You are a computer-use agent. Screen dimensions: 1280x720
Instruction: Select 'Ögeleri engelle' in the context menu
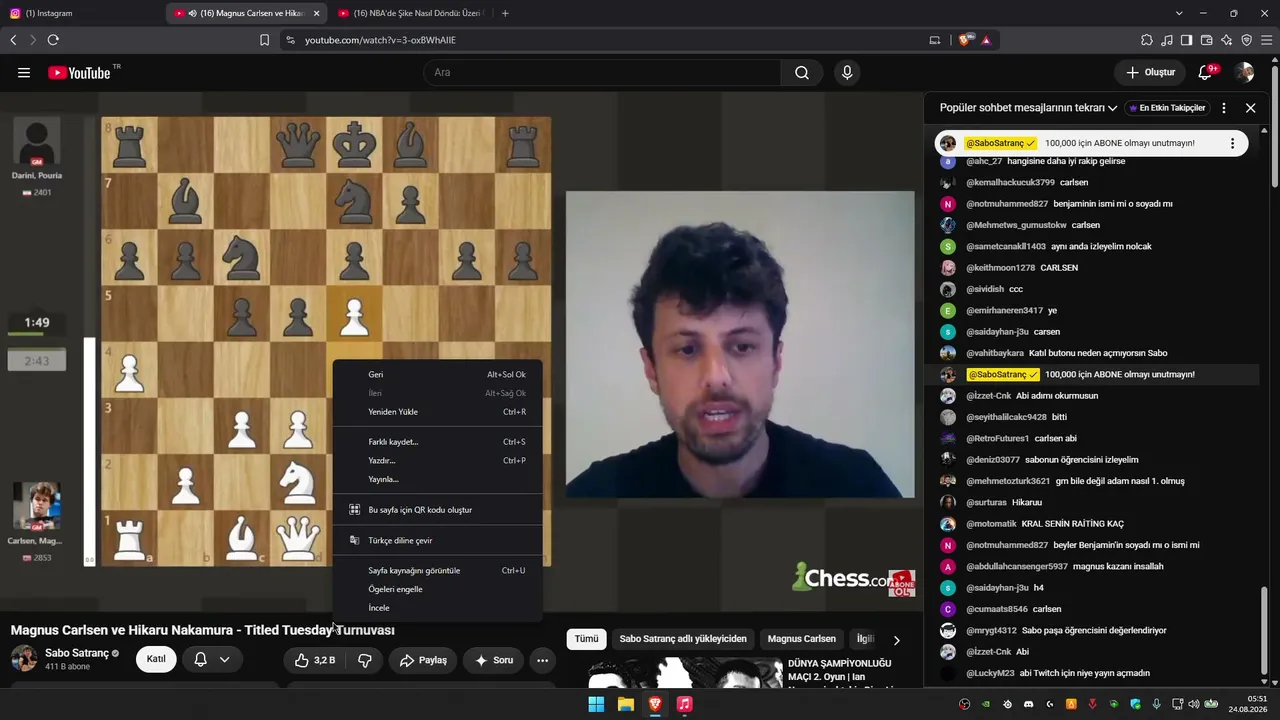(438, 590)
